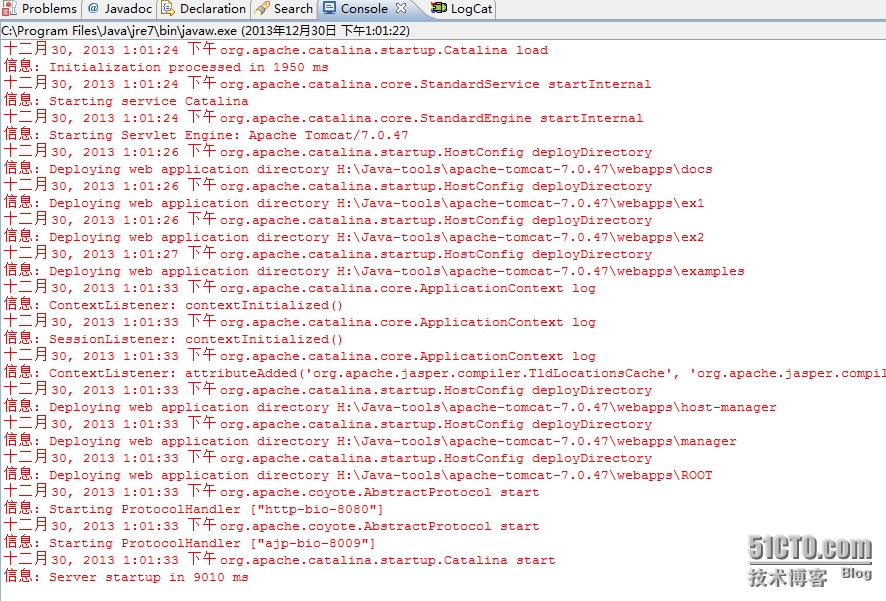Click the line deploying webapps\host-manager
Image resolution: width=886 pixels, height=601 pixels.
pos(390,406)
